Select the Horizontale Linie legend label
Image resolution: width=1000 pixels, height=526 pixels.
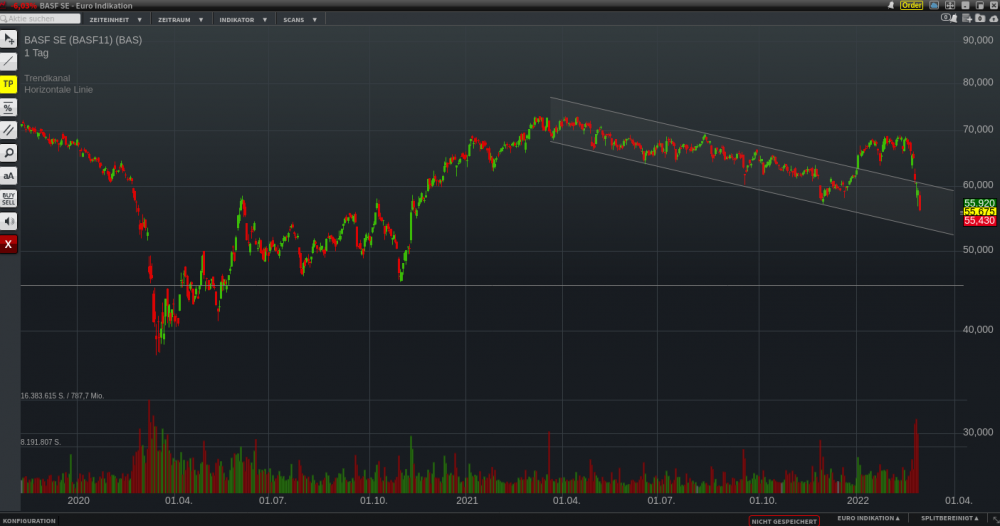click(59, 89)
